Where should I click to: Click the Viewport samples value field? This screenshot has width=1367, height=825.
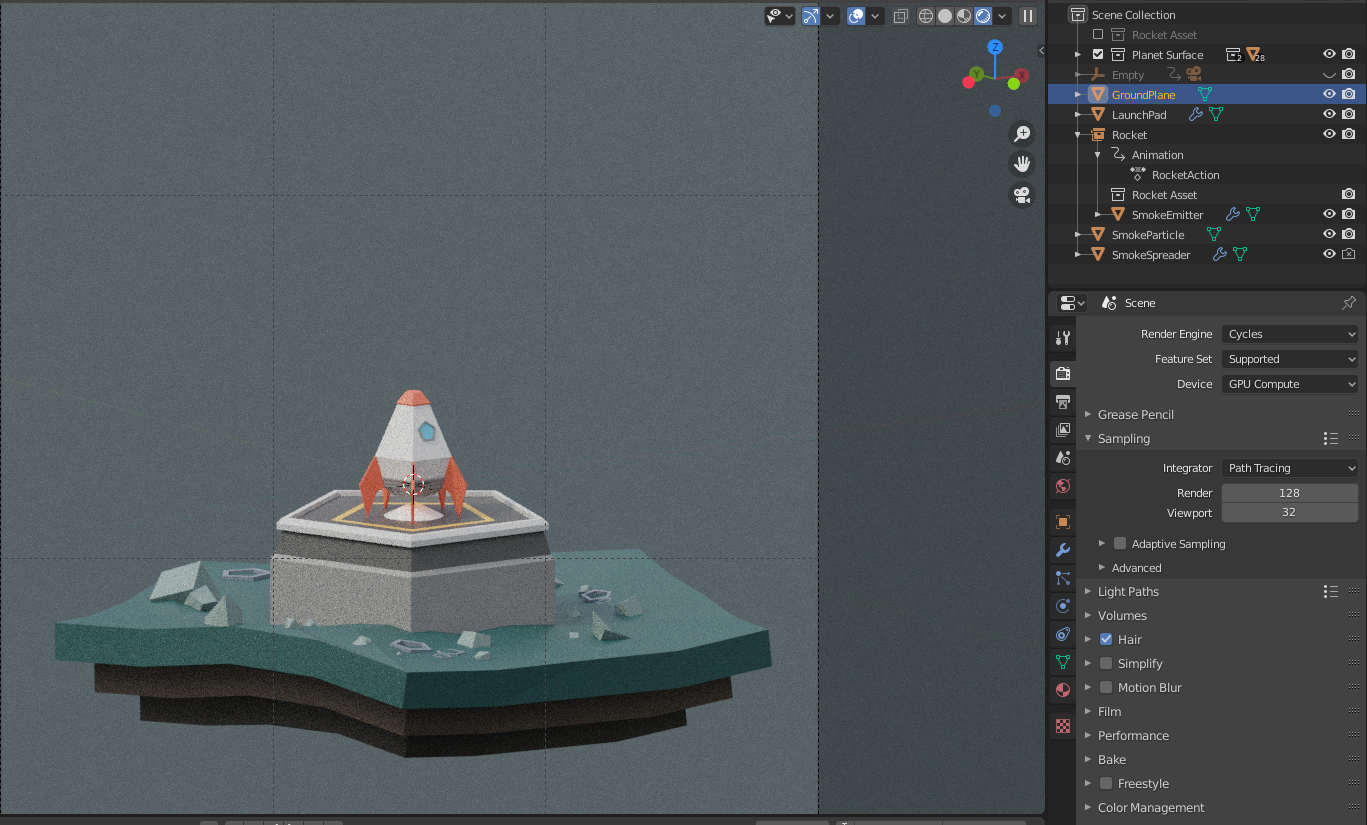coord(1289,512)
